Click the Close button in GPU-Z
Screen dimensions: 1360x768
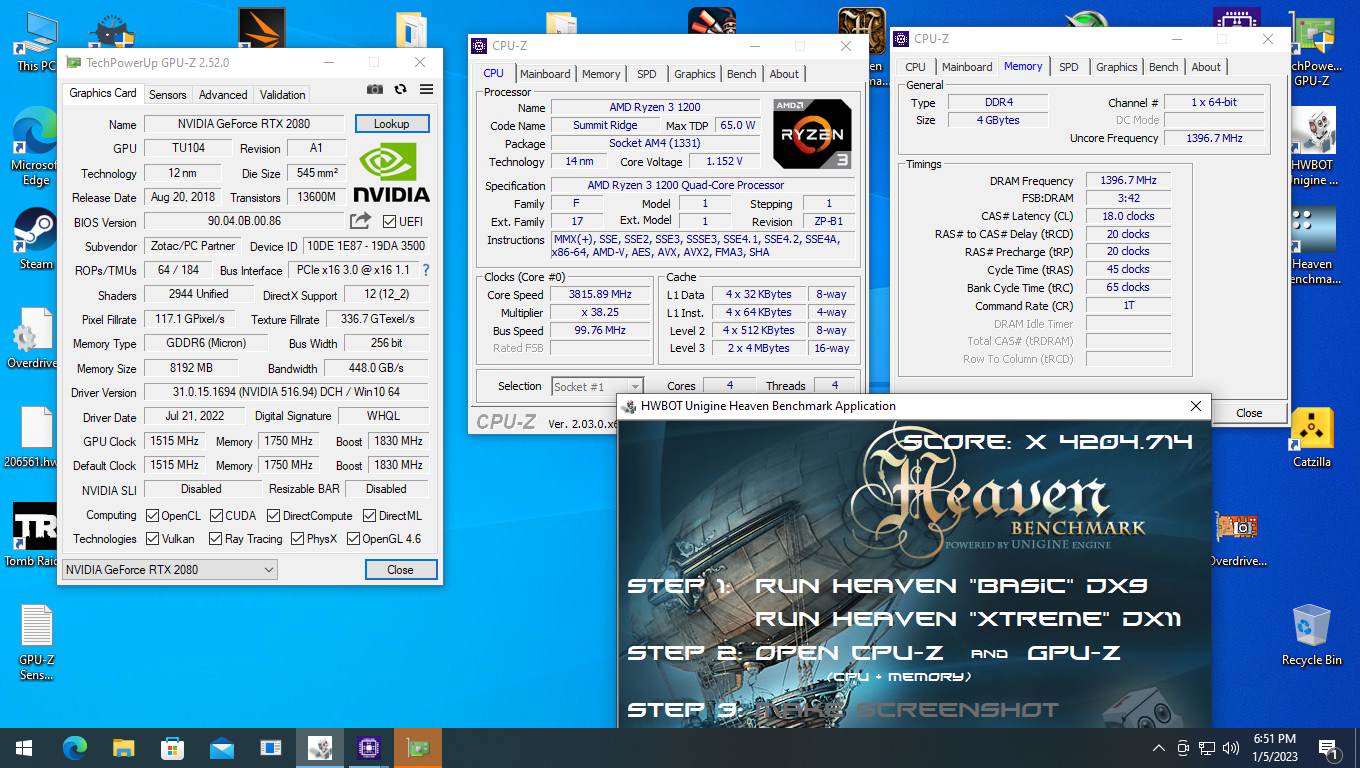(400, 570)
